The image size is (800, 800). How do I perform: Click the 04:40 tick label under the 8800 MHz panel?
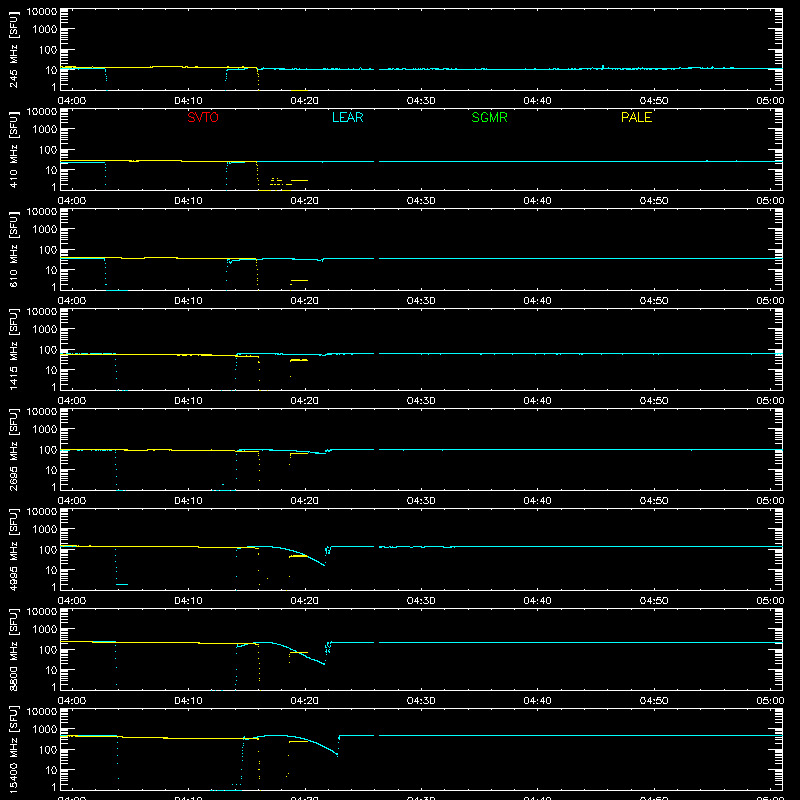(537, 701)
